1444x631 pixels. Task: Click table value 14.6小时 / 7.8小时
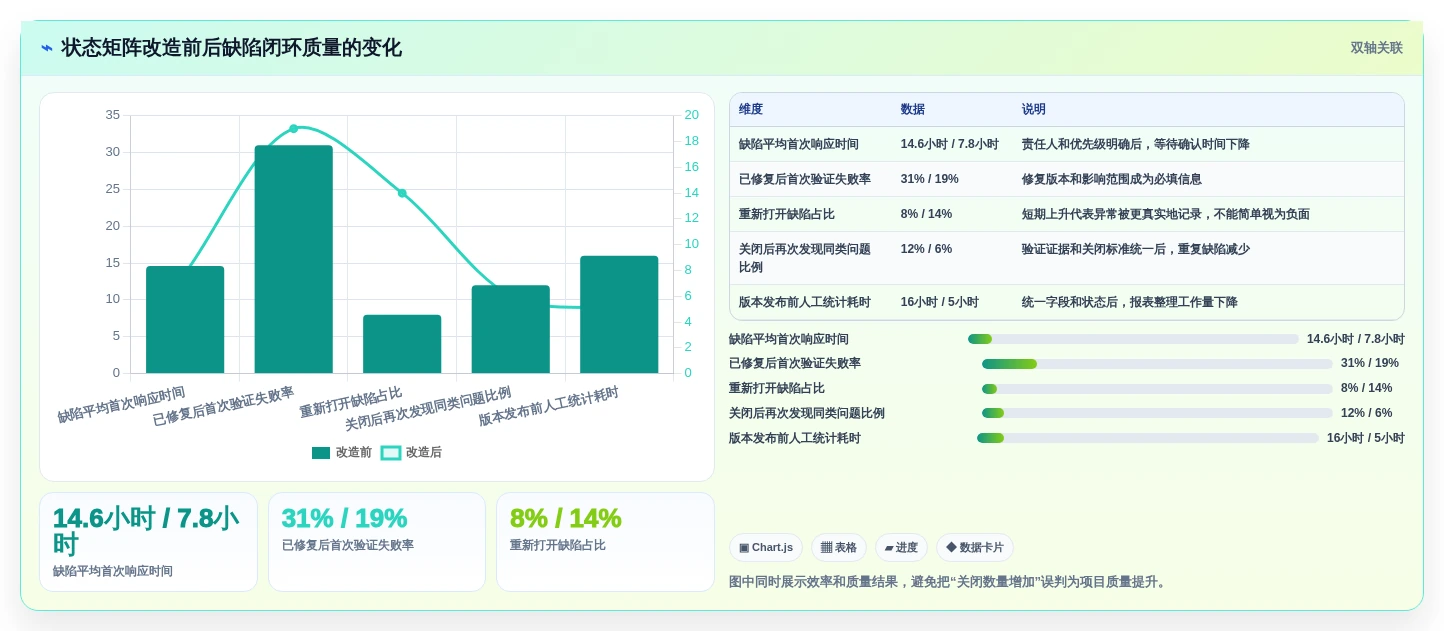(950, 145)
